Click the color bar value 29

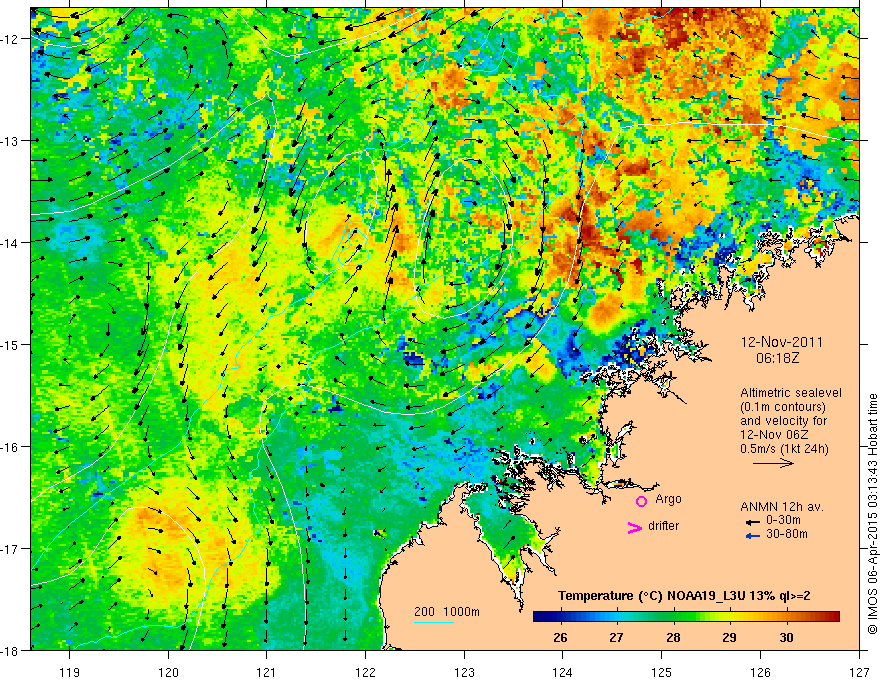pos(730,637)
